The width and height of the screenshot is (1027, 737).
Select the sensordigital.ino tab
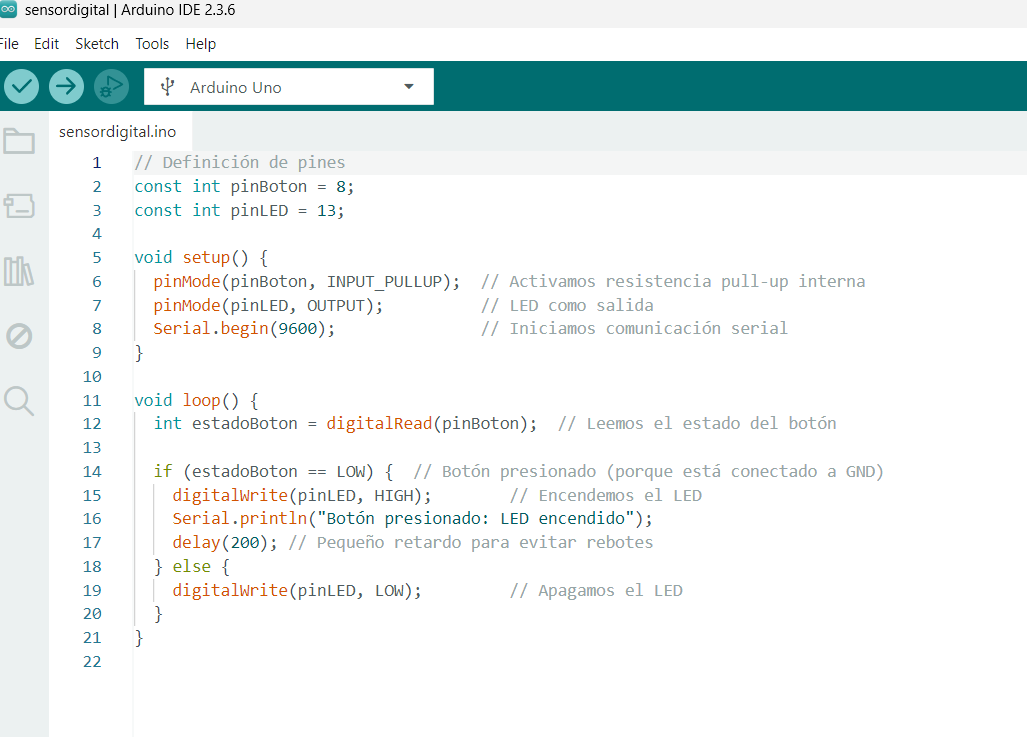tap(117, 131)
